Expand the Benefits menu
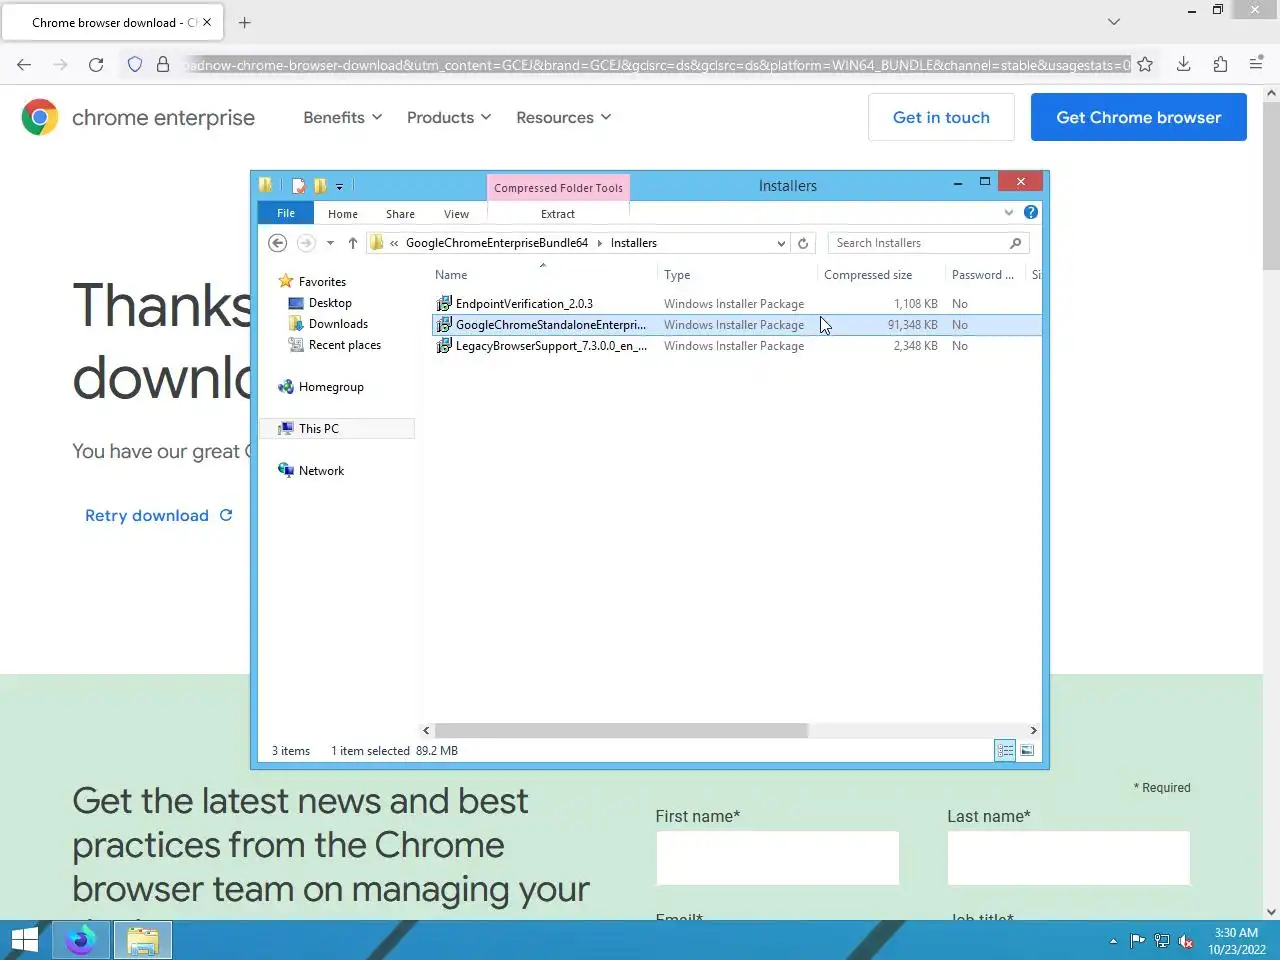This screenshot has width=1280, height=960. (x=343, y=117)
